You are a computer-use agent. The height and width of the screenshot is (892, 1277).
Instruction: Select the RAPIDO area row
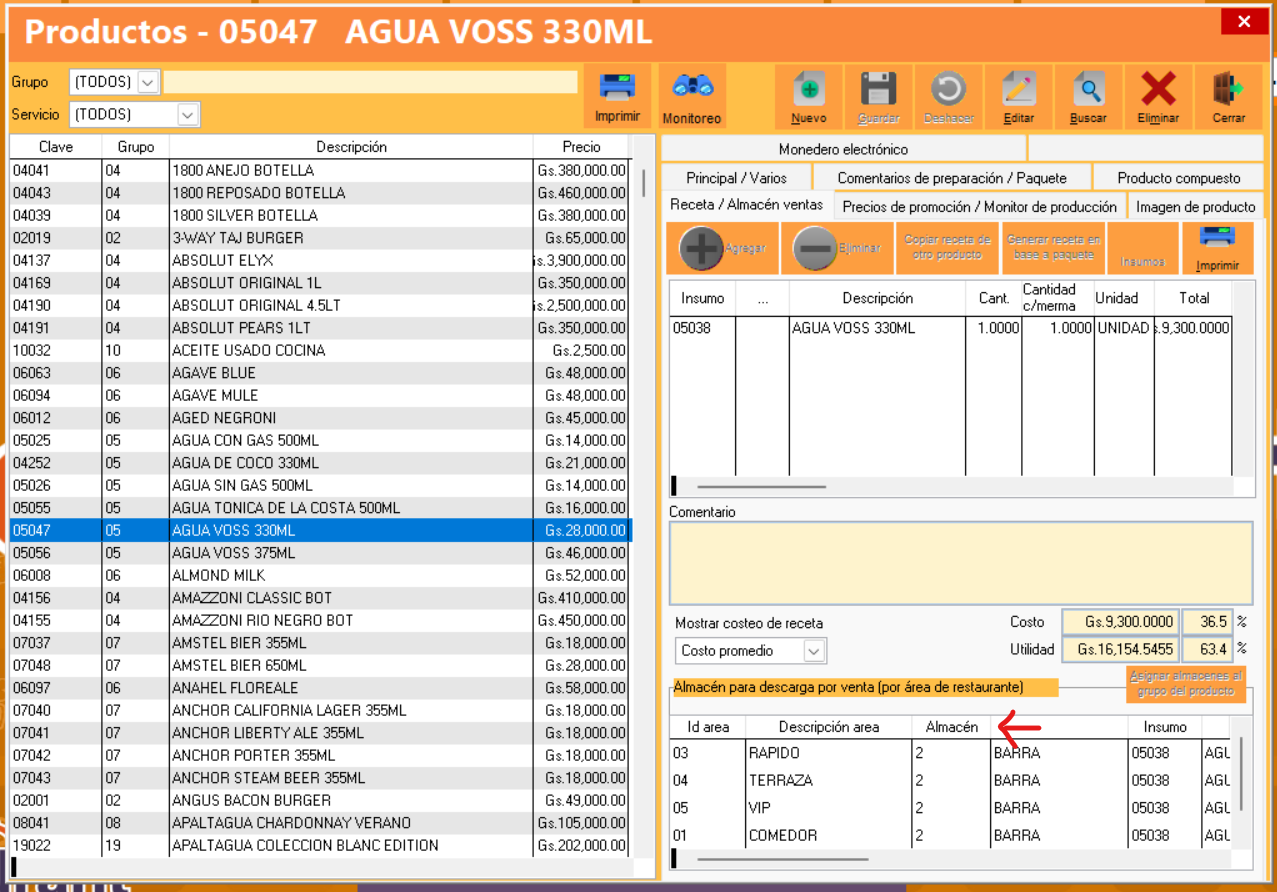(x=950, y=753)
